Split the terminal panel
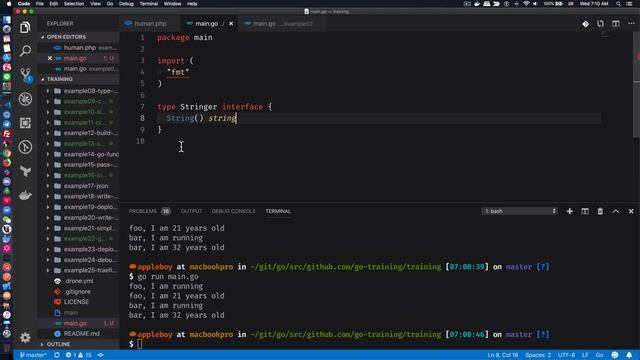This screenshot has width=640, height=360. [585, 211]
